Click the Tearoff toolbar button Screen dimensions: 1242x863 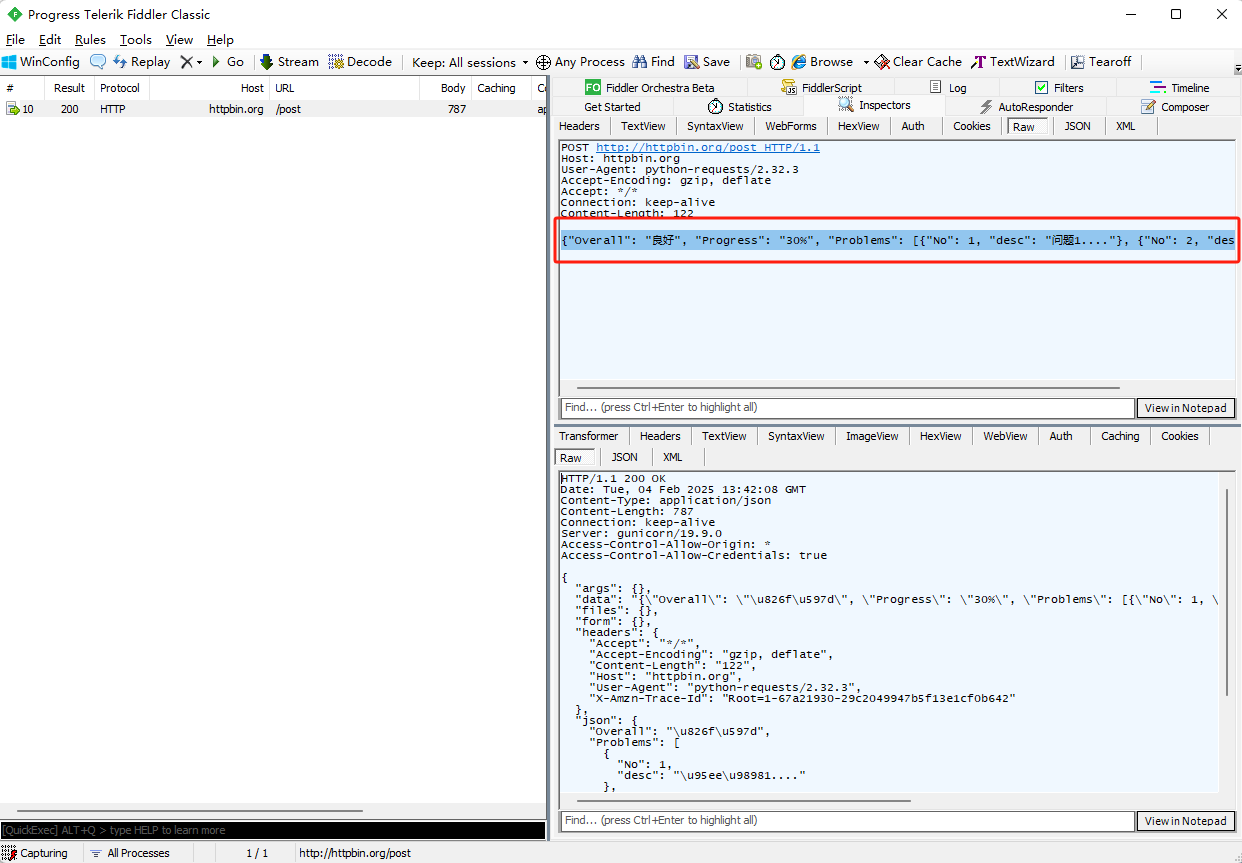point(1101,62)
